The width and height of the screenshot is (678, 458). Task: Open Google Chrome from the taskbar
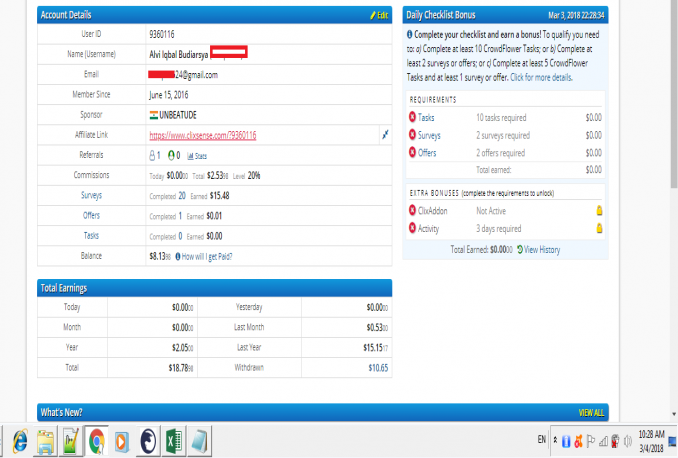point(98,441)
